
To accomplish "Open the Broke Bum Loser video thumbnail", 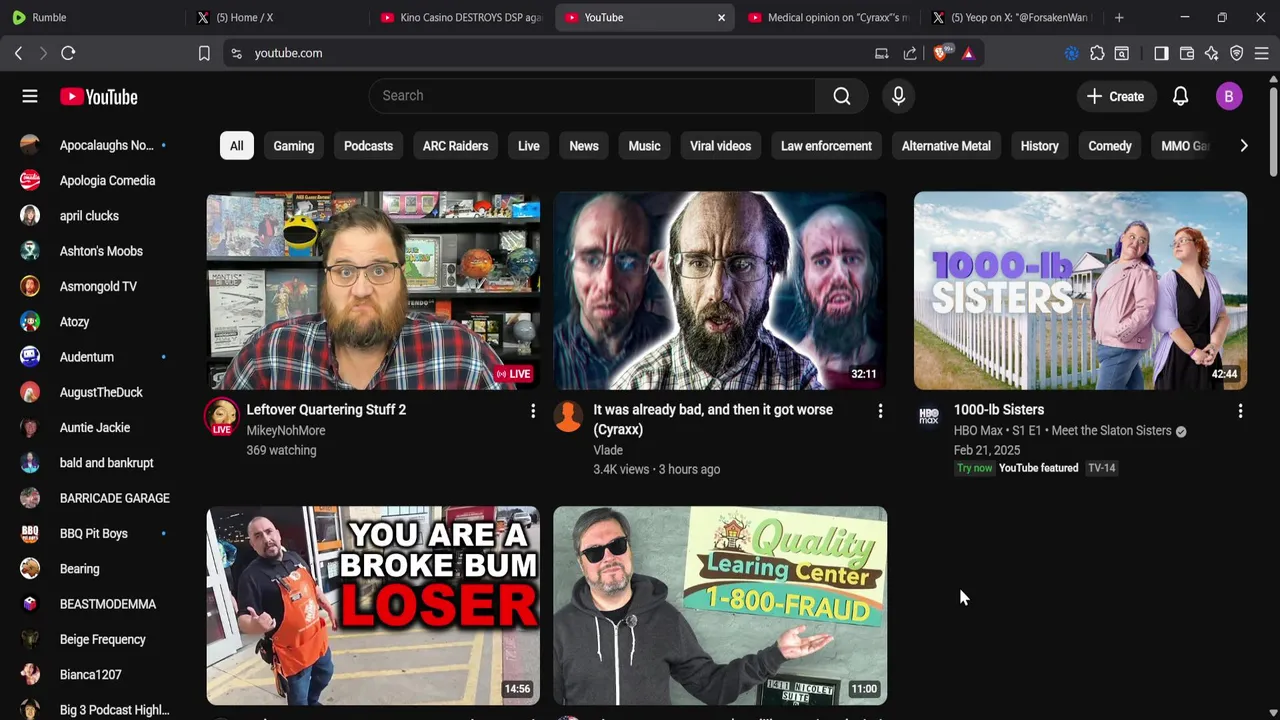I will 373,605.
